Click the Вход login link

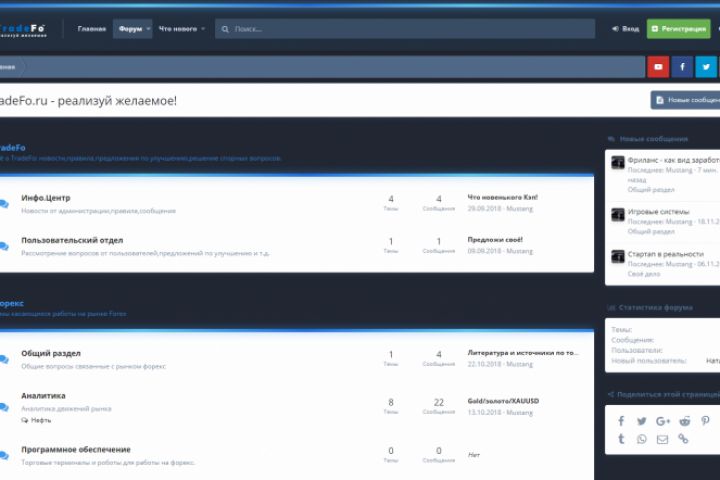tap(625, 29)
